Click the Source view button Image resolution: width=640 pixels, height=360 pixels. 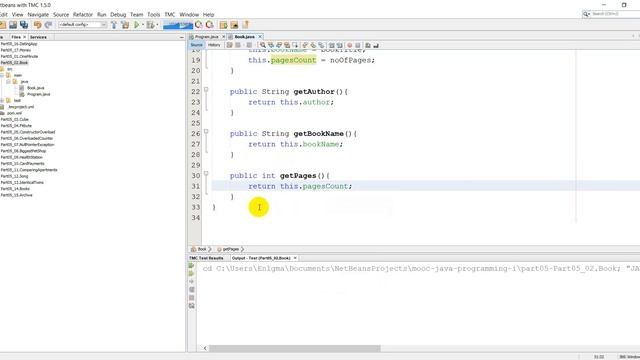coord(196,45)
